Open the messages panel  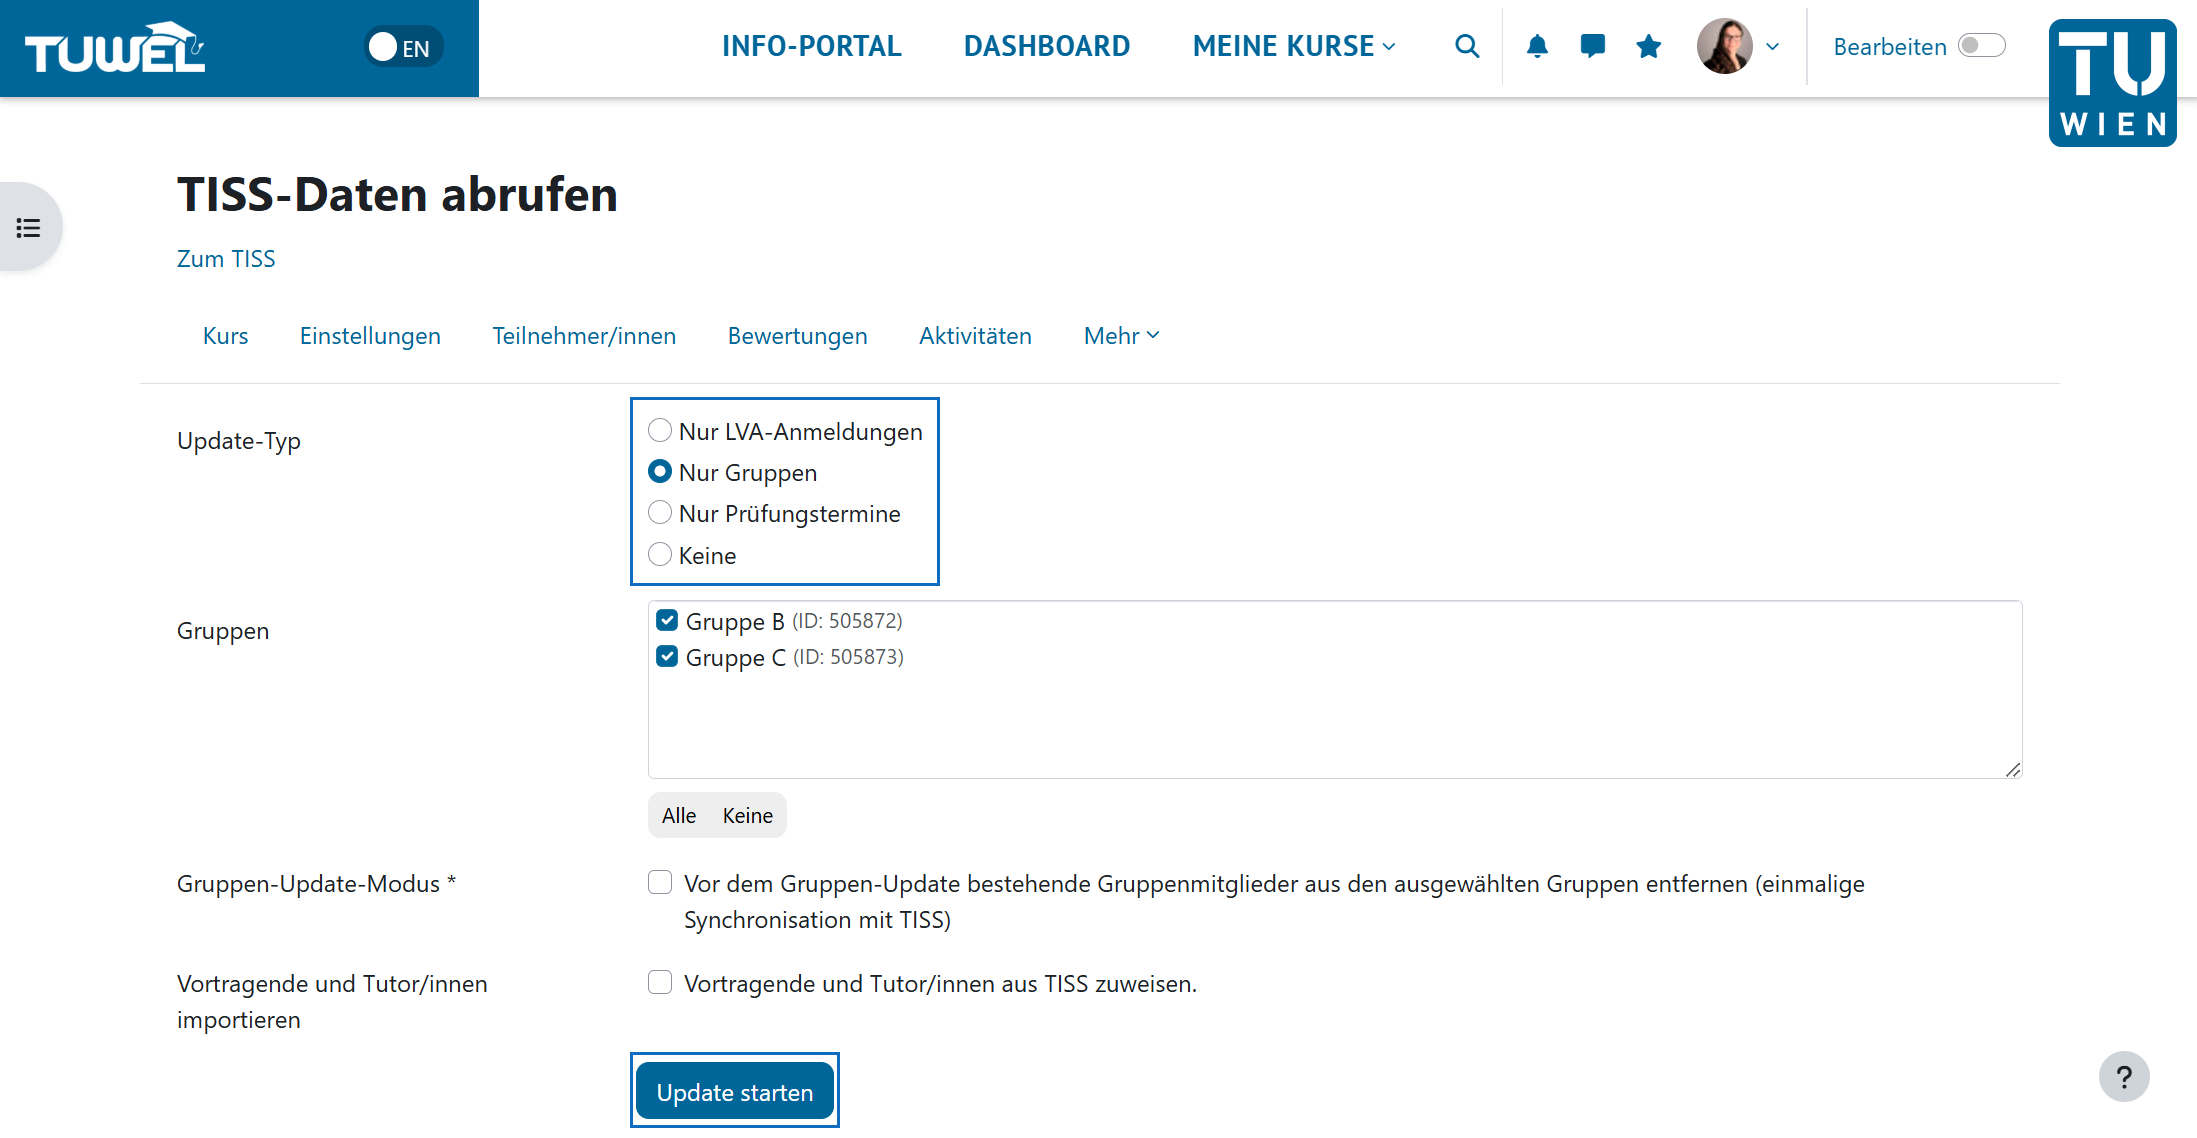(1592, 46)
